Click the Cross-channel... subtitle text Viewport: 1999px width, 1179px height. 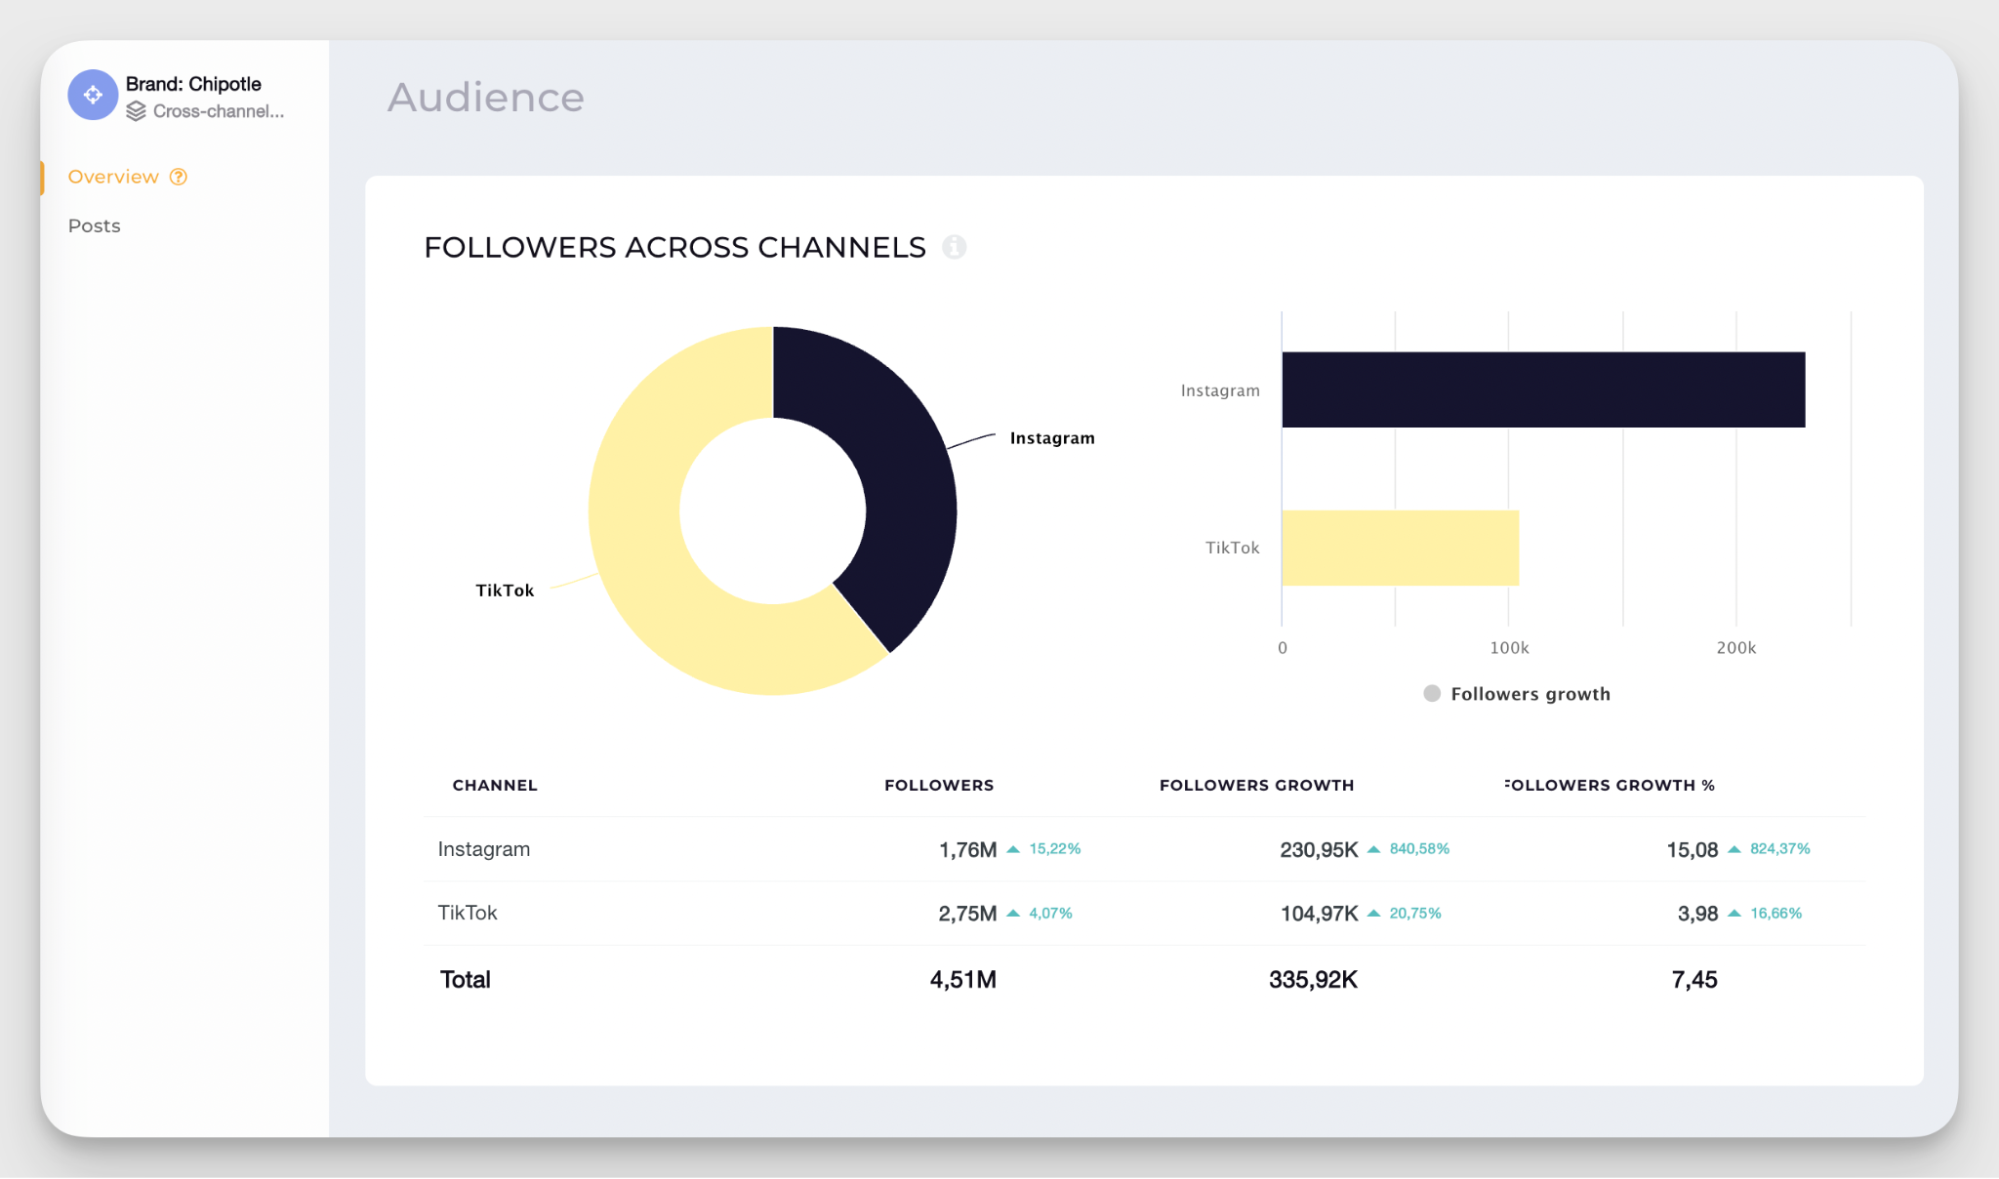pos(218,111)
